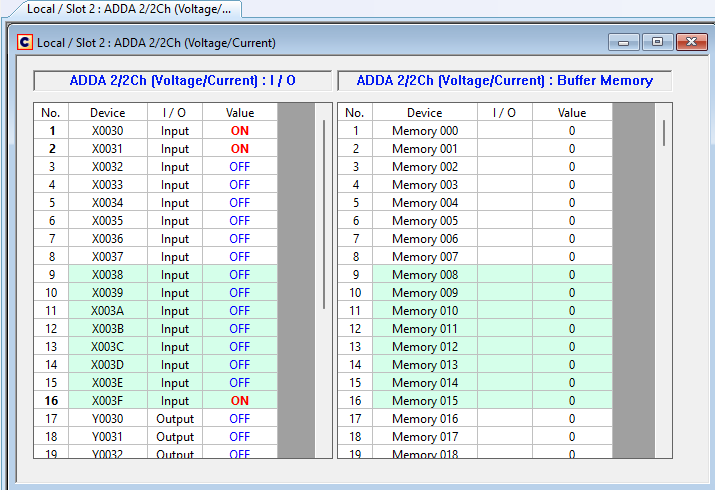Select the Memory 015 value cell

pyautogui.click(x=572, y=401)
